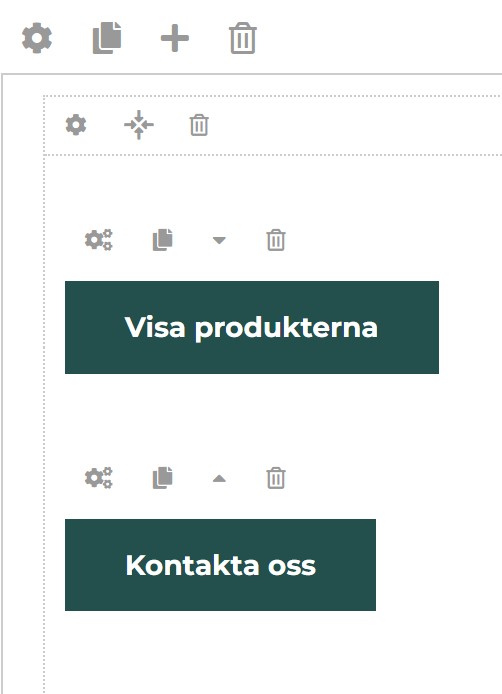Click the Visa produkterna button
Image resolution: width=502 pixels, height=694 pixels.
pos(252,328)
